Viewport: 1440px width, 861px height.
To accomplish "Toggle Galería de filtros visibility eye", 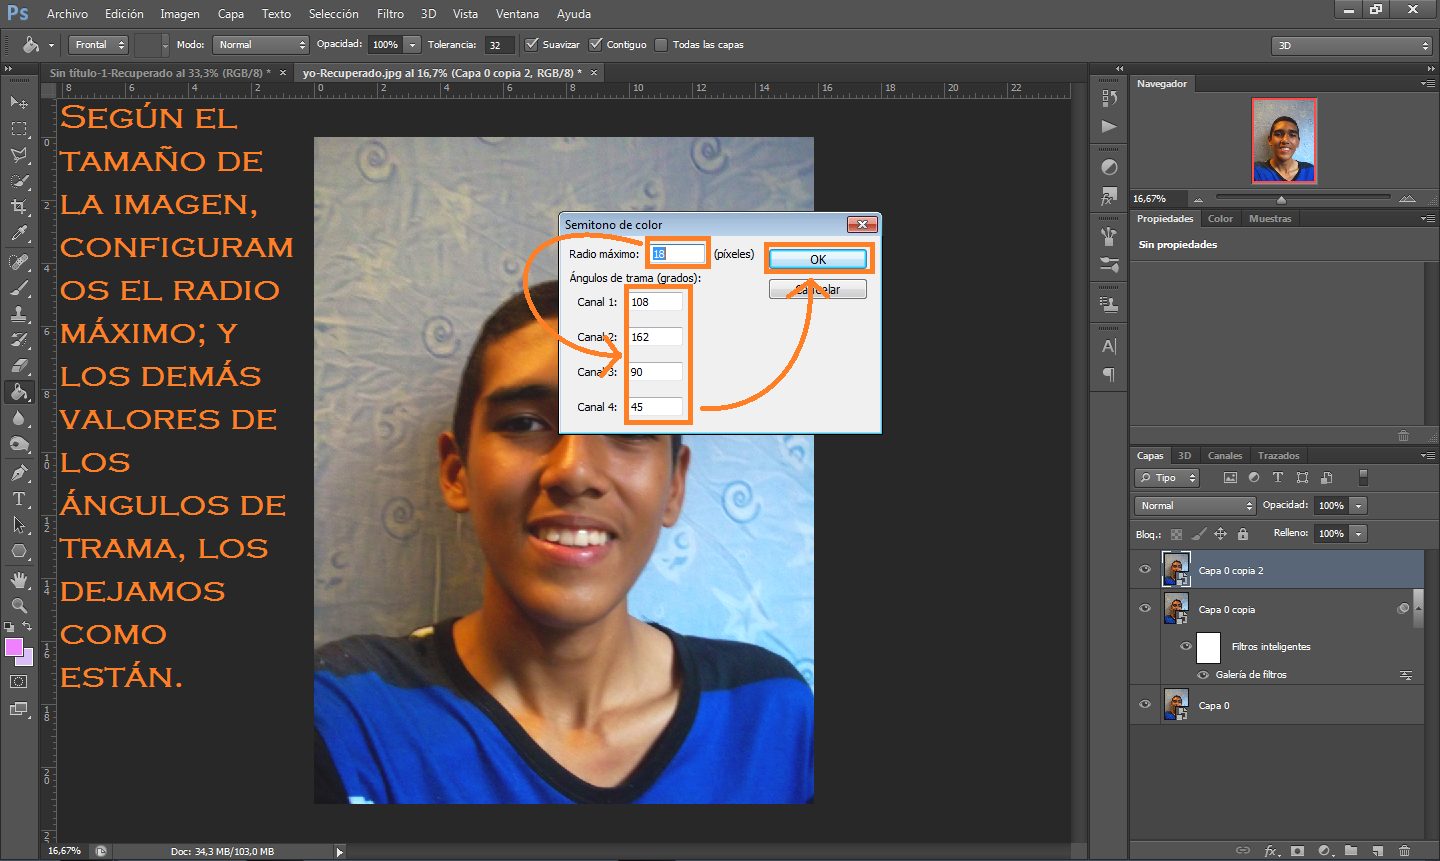I will [x=1203, y=675].
